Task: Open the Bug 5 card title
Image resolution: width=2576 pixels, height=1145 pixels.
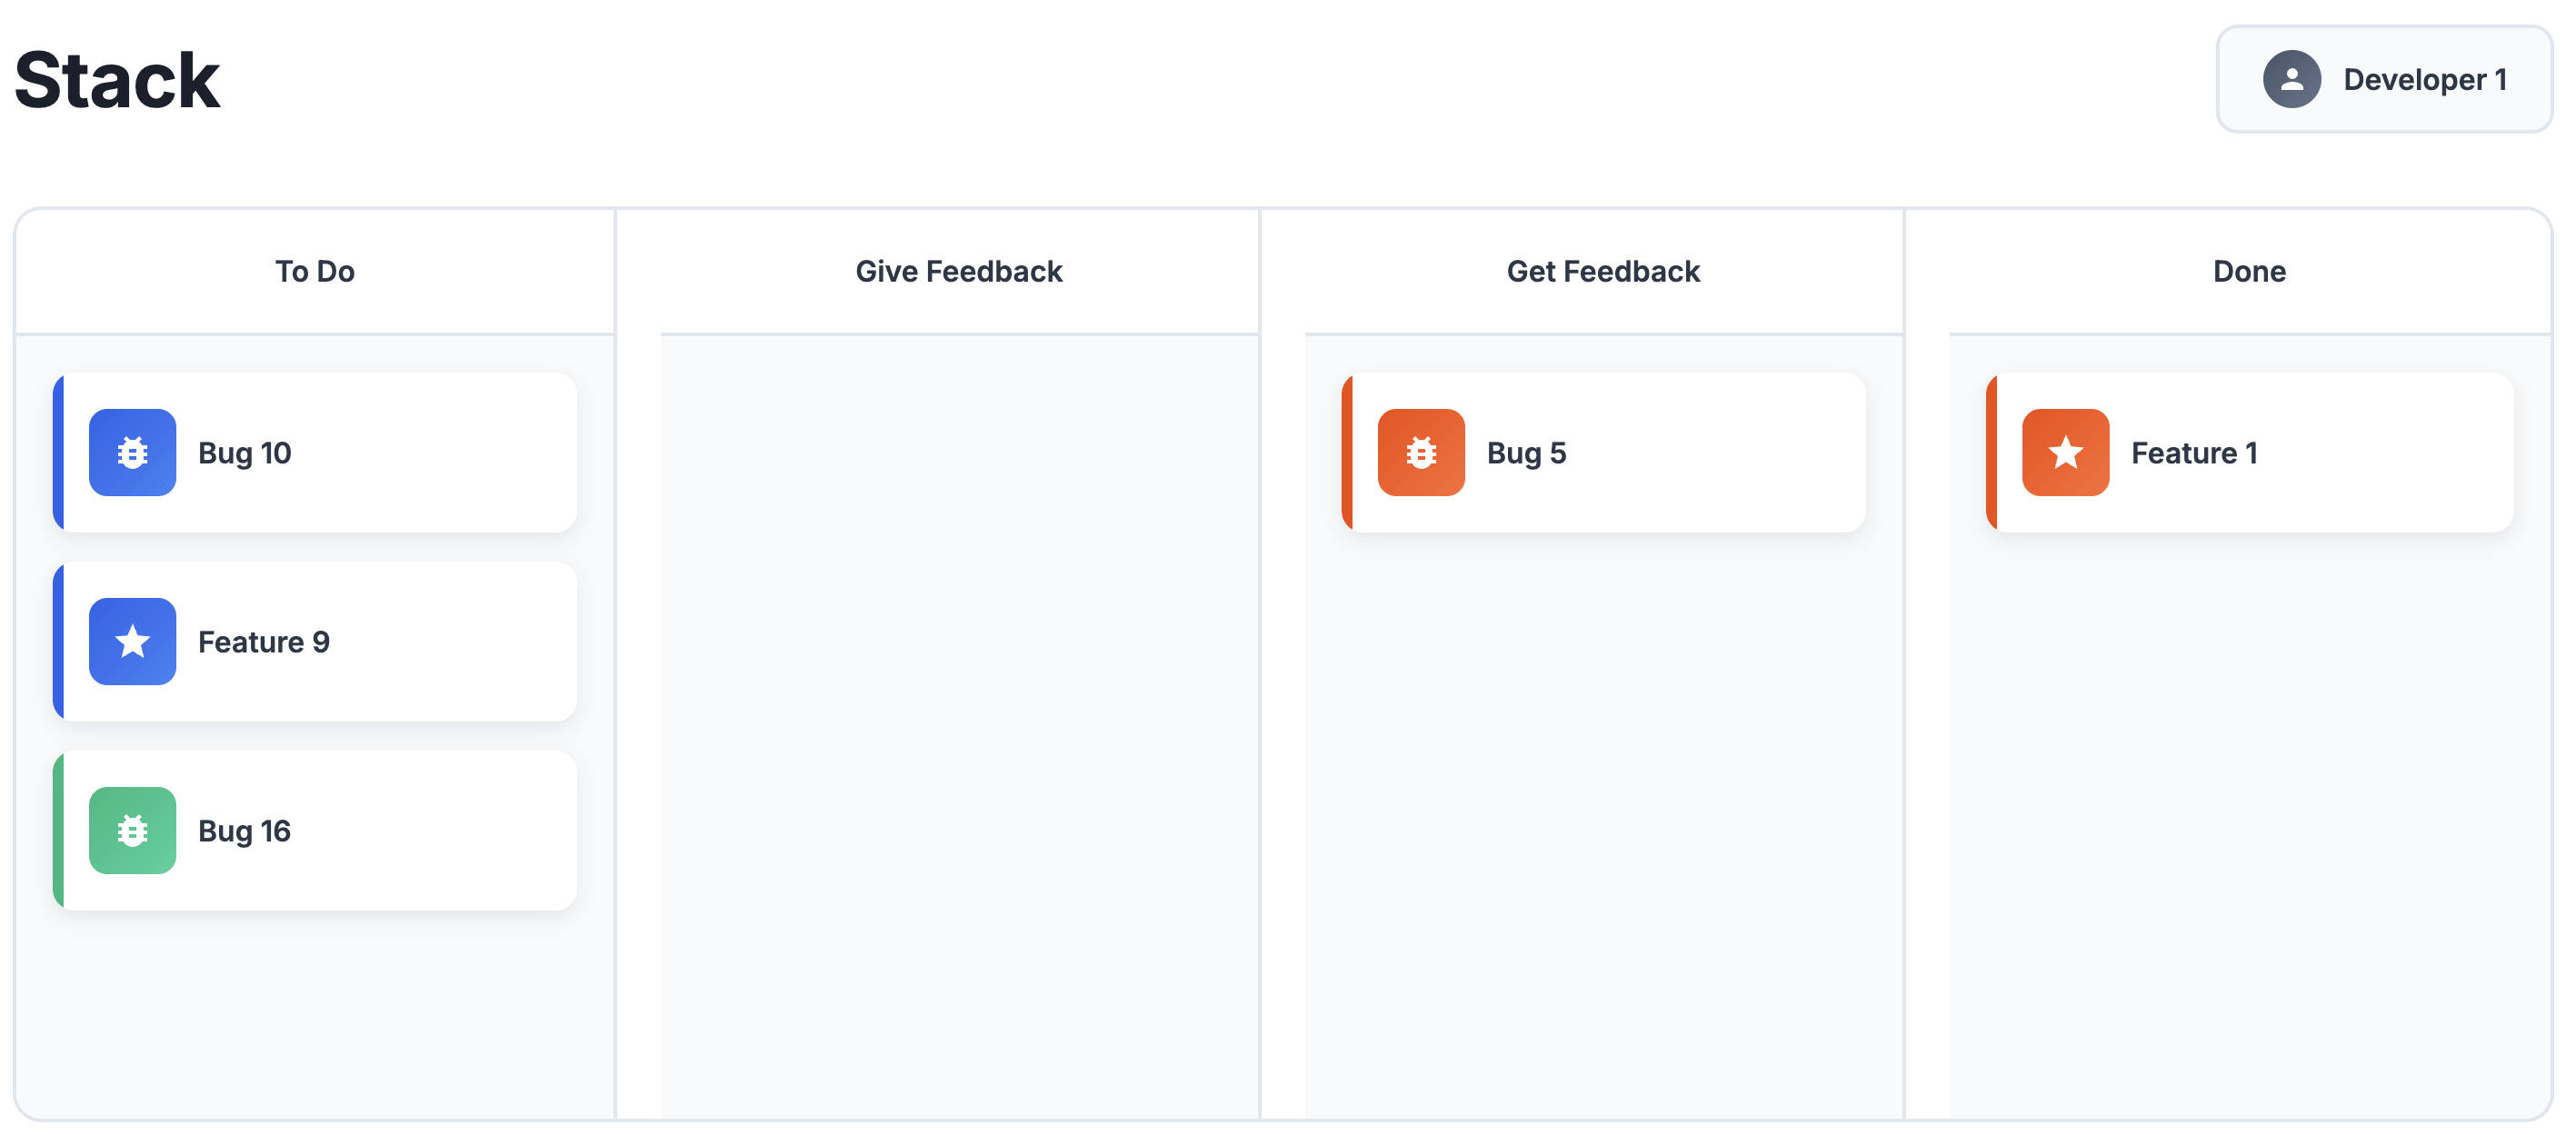Action: tap(1526, 452)
